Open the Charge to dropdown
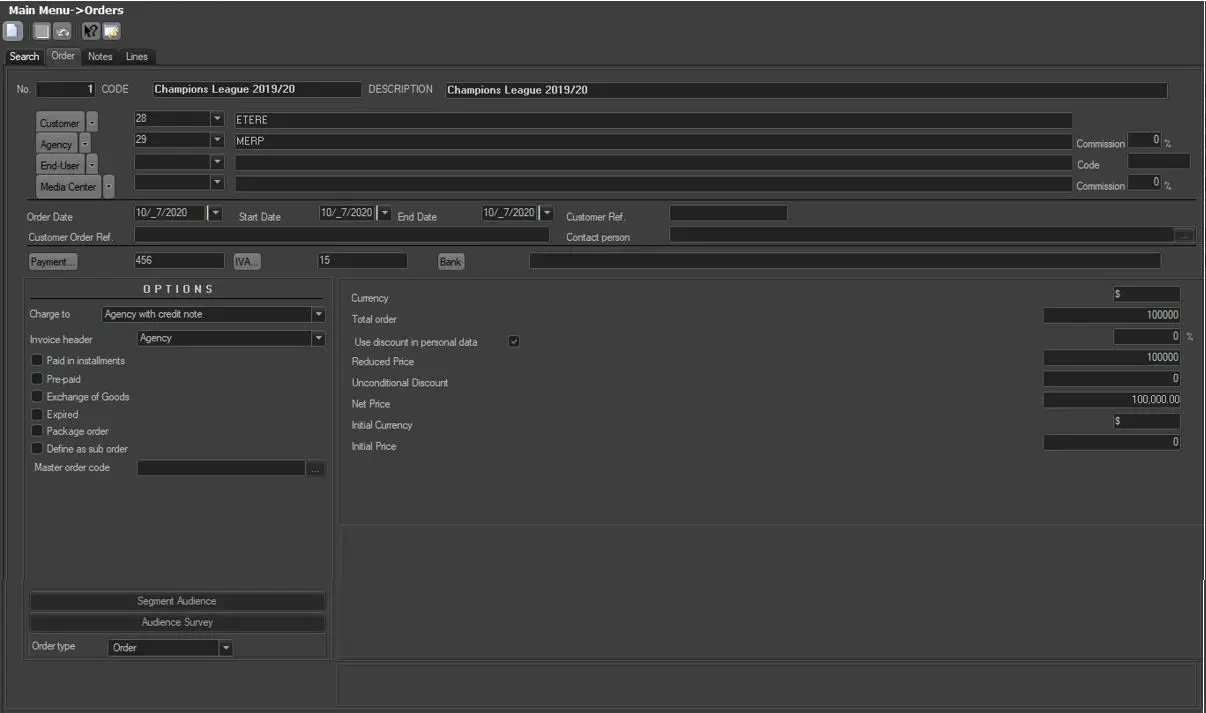 coord(318,314)
